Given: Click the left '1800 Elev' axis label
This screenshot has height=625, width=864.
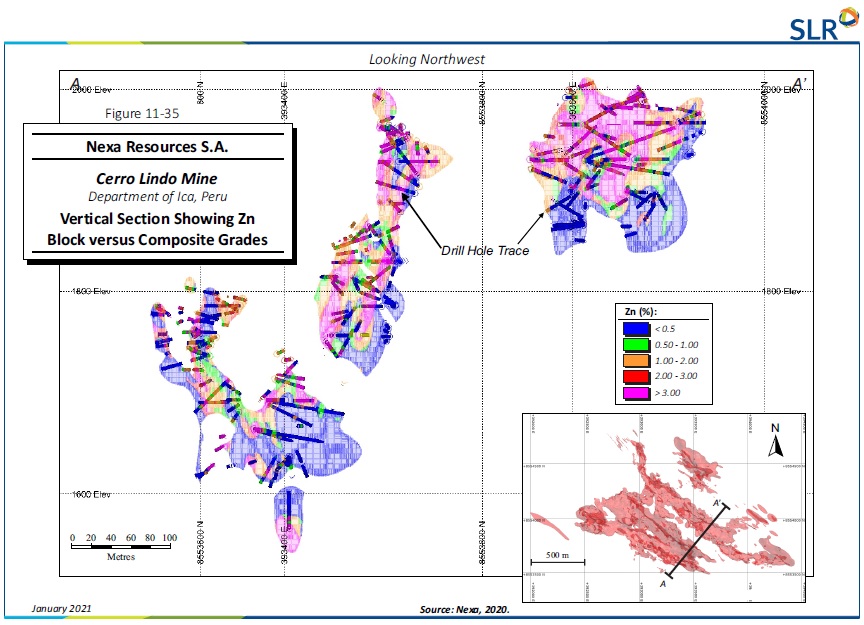Looking at the screenshot, I should point(91,291).
